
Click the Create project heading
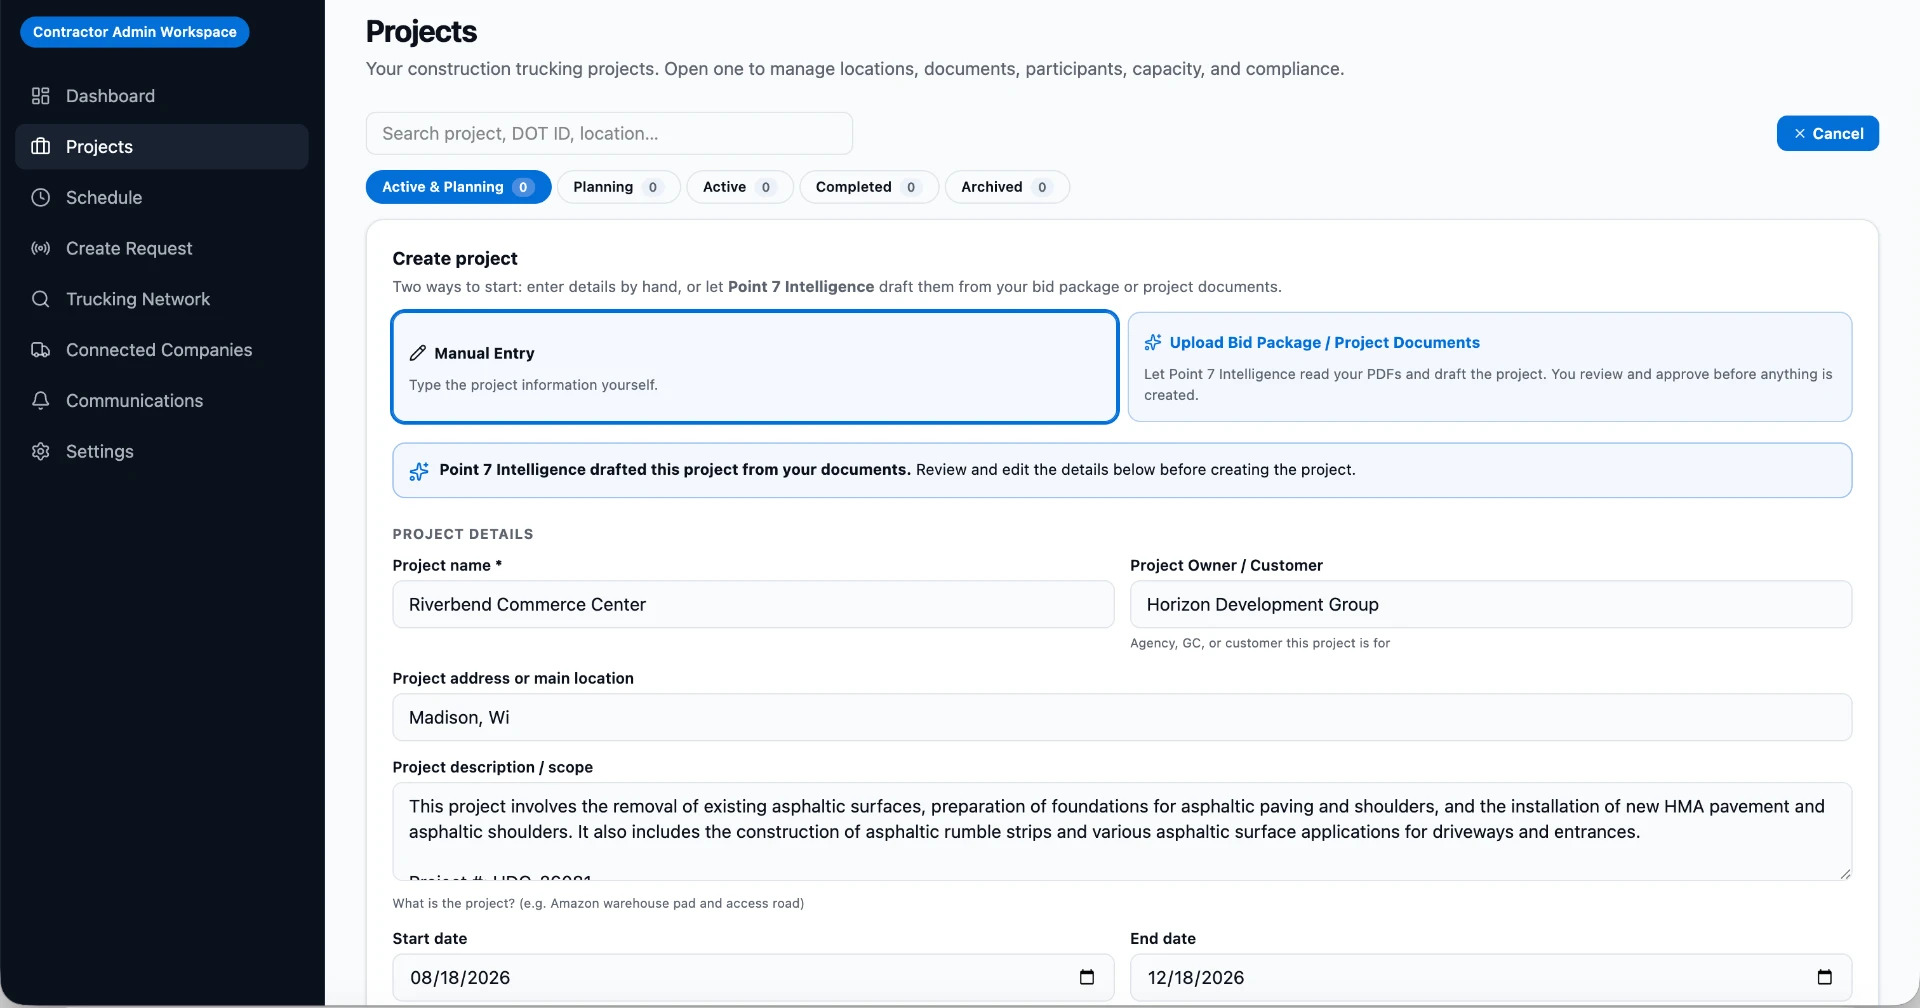[x=455, y=258]
